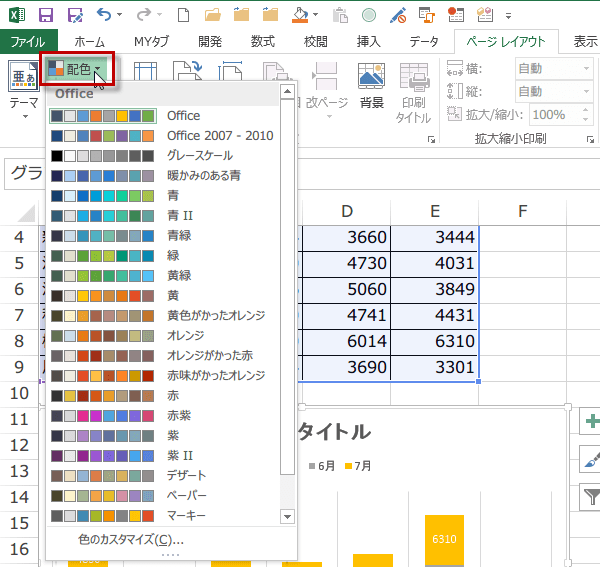Select cell containing 6014
The width and height of the screenshot is (600, 567).
tap(346, 341)
